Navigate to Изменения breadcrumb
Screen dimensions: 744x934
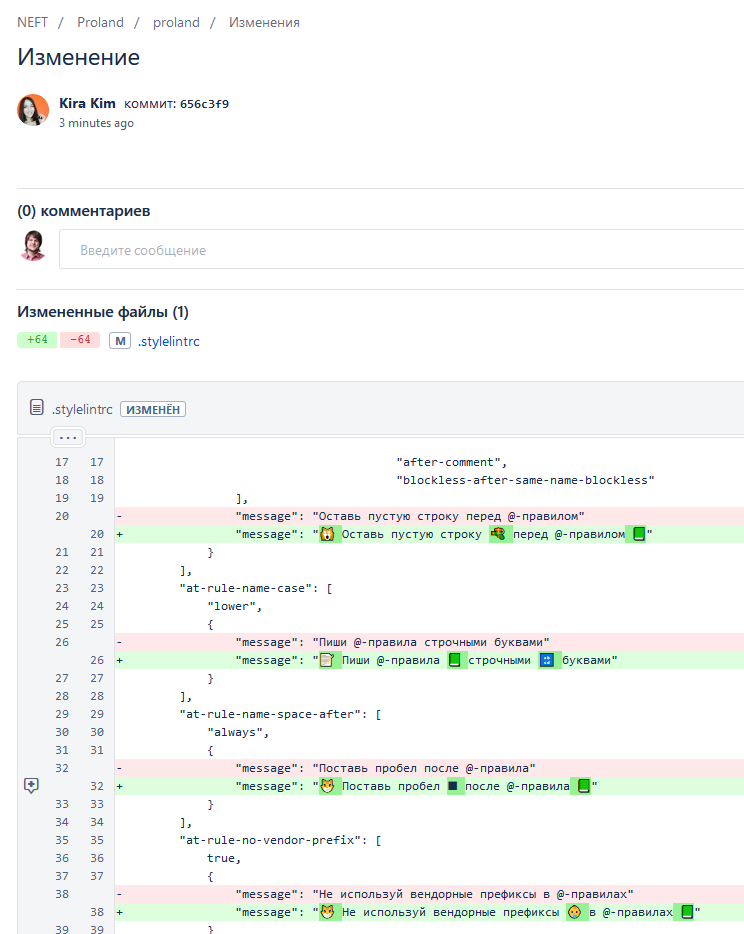264,22
